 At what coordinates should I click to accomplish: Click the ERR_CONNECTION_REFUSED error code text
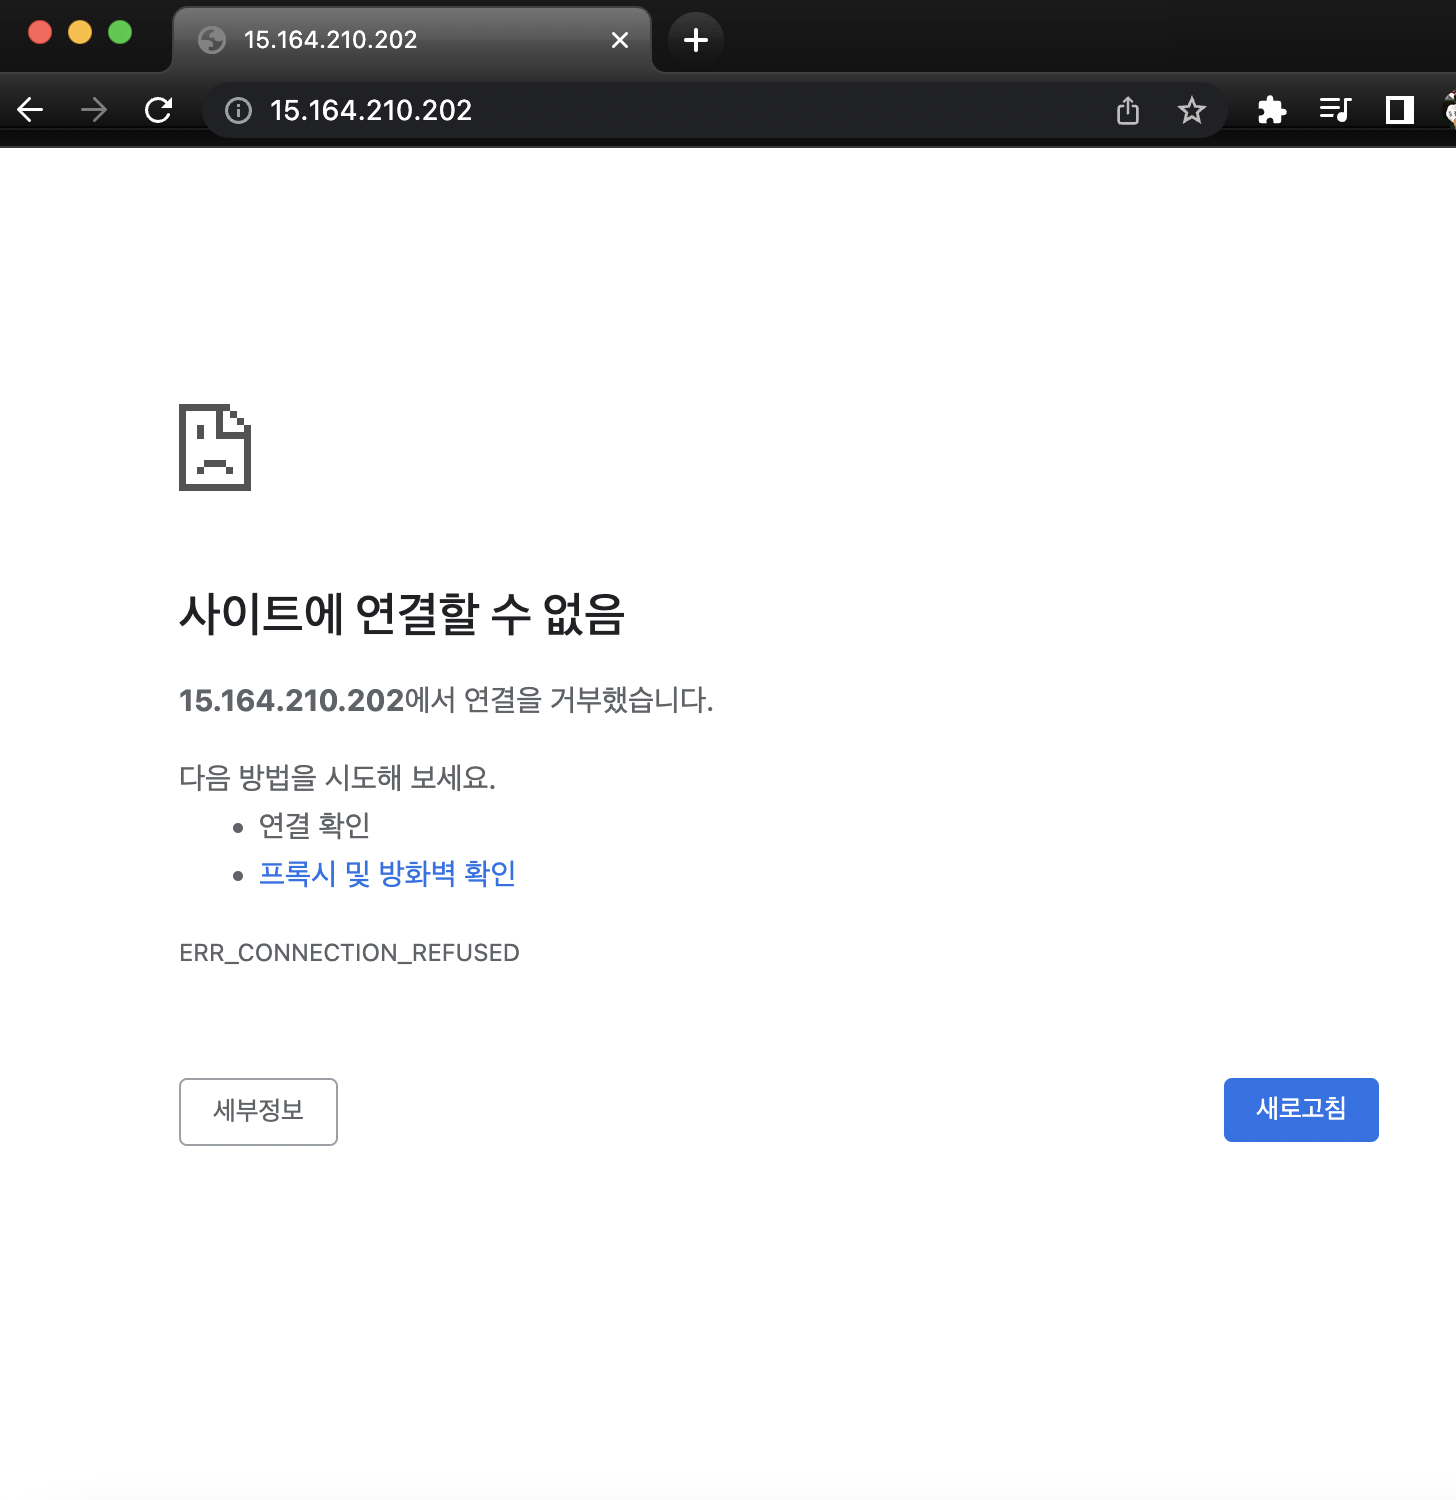pyautogui.click(x=349, y=953)
